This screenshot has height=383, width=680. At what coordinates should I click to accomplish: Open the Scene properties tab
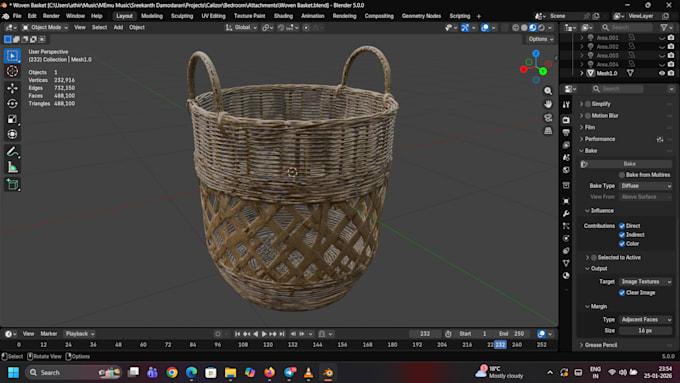(x=566, y=157)
